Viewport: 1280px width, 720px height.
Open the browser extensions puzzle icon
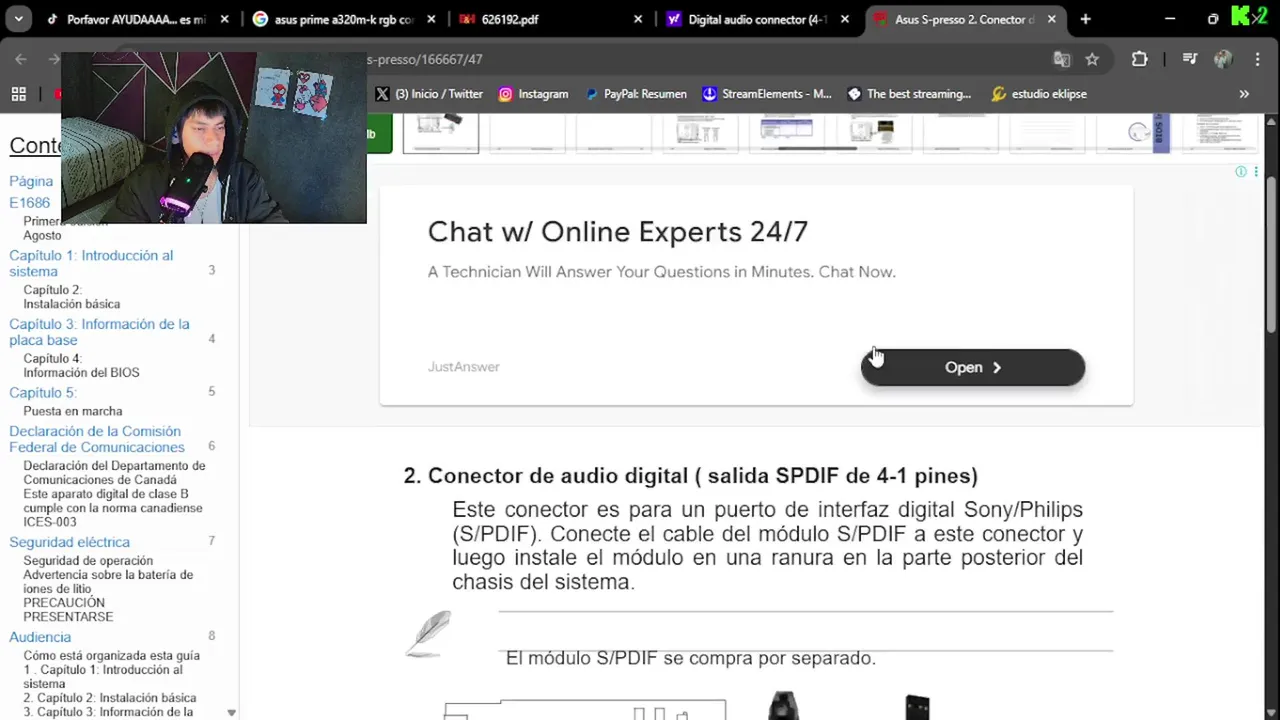(1139, 59)
